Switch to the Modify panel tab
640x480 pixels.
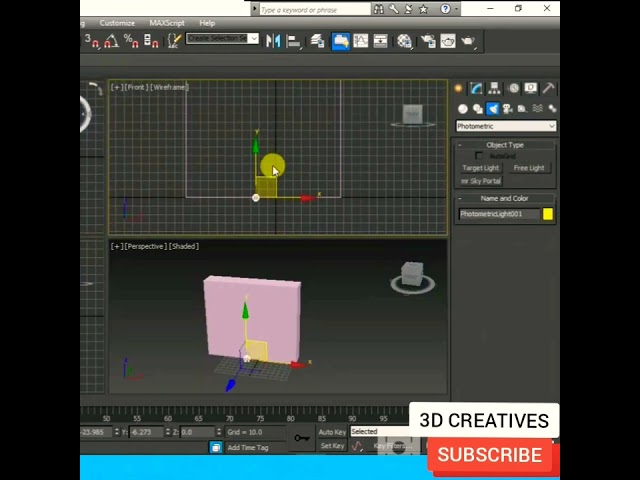(x=476, y=88)
